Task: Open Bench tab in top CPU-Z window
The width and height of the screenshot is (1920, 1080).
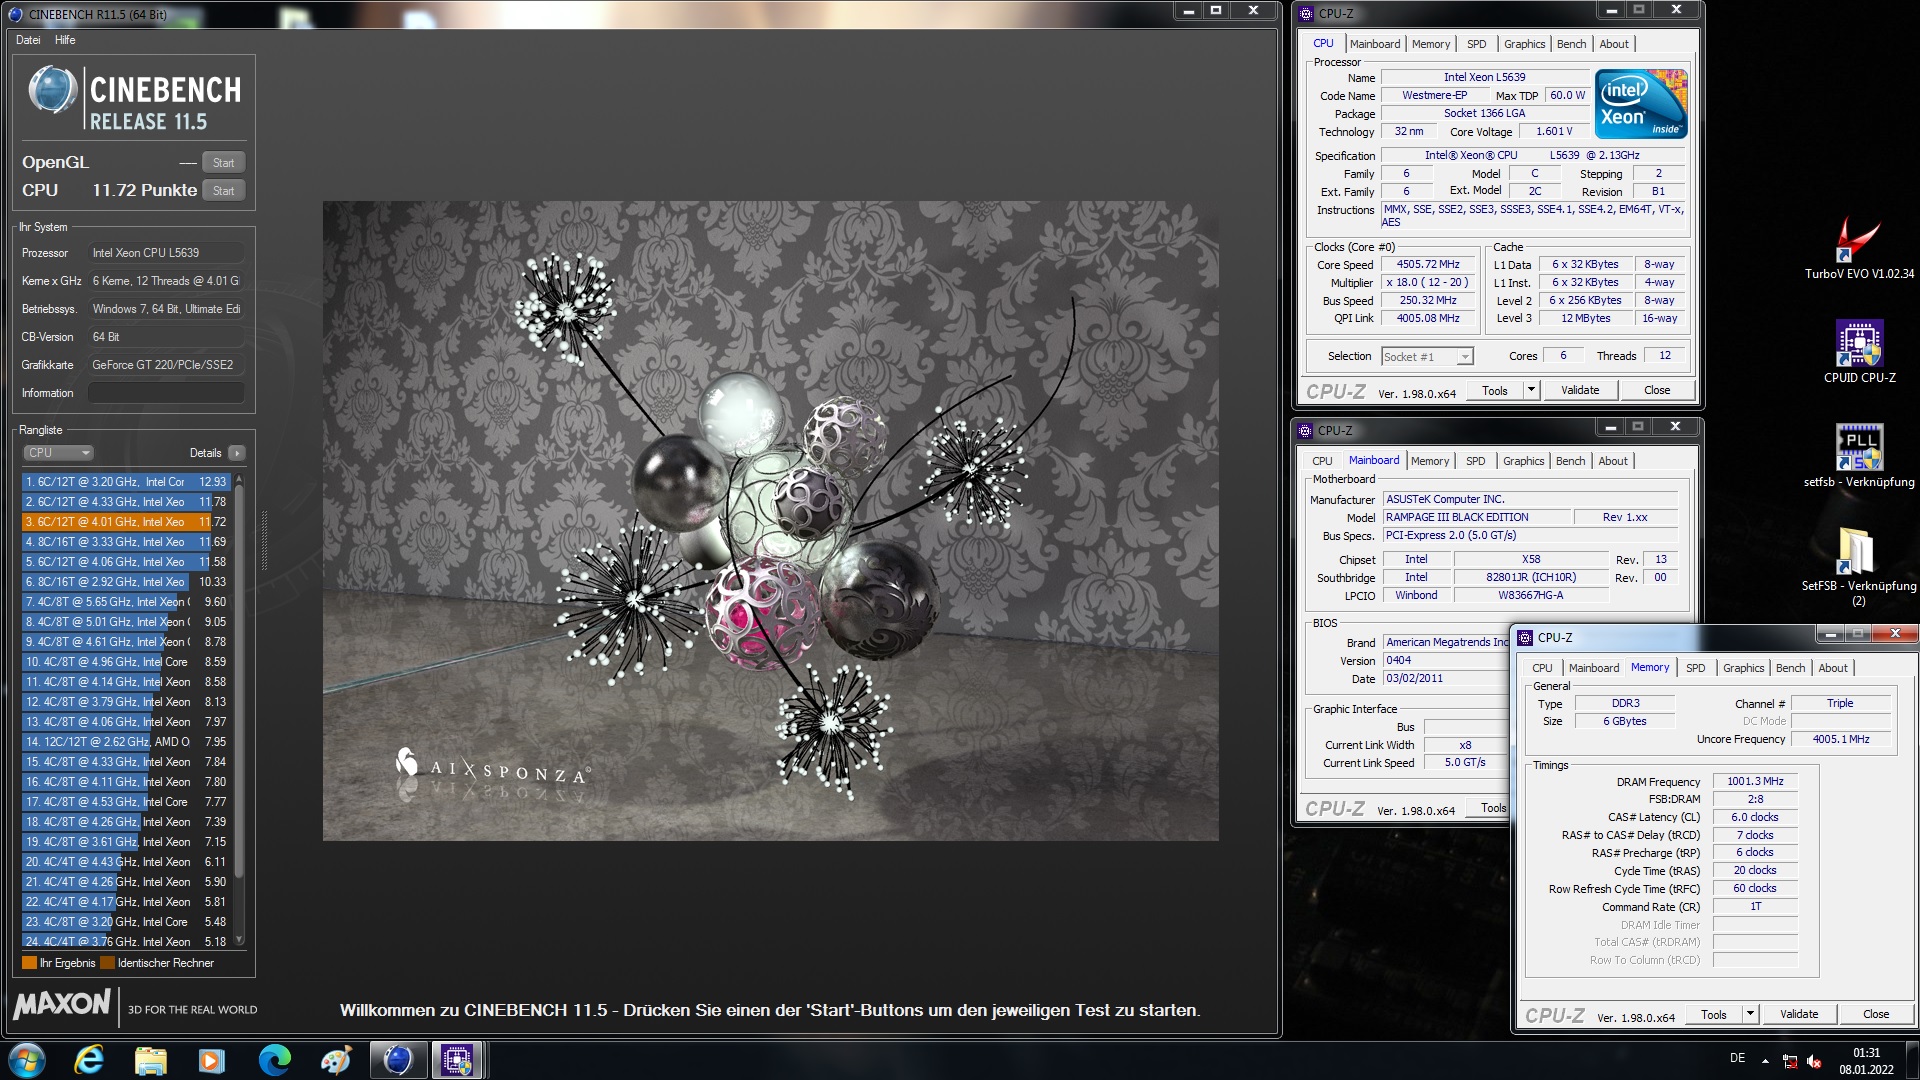Action: tap(1571, 44)
